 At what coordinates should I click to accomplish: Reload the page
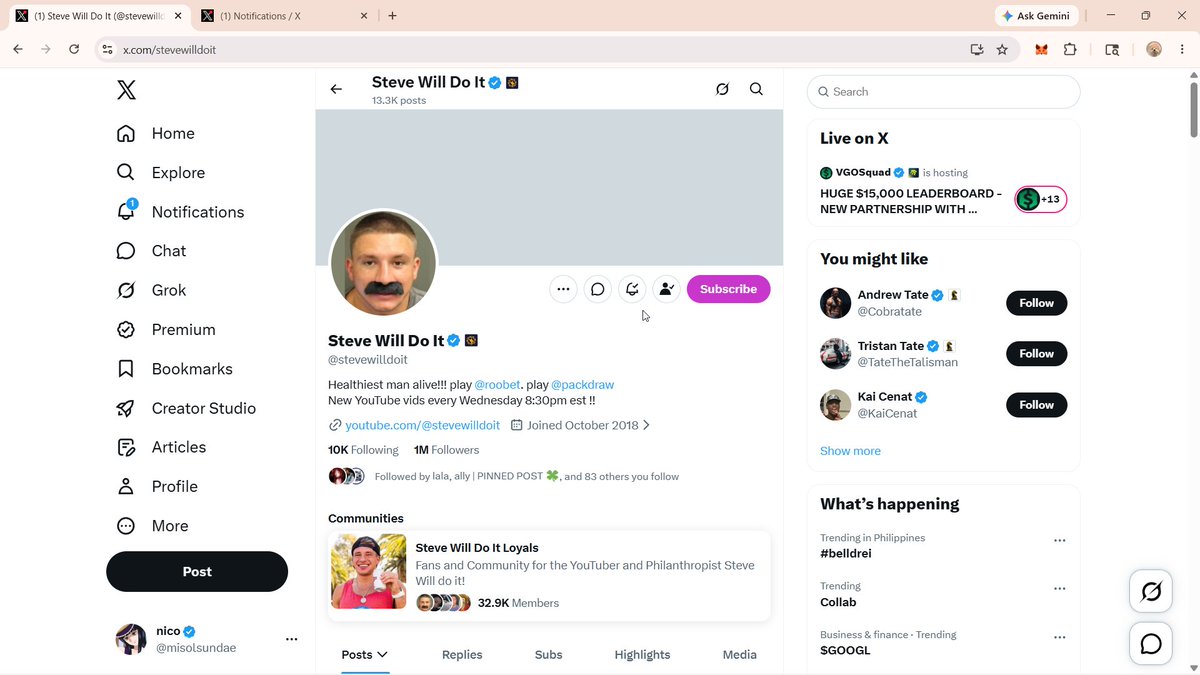74,49
